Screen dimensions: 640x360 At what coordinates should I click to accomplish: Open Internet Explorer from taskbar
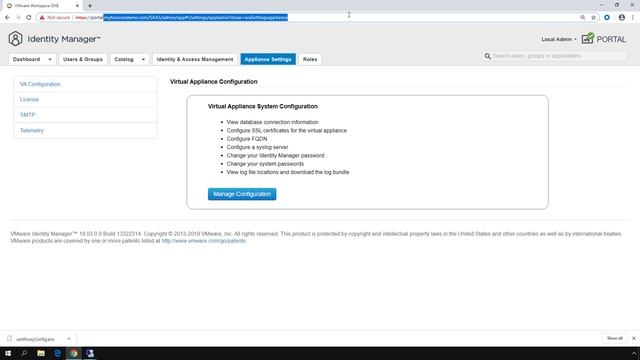point(57,353)
